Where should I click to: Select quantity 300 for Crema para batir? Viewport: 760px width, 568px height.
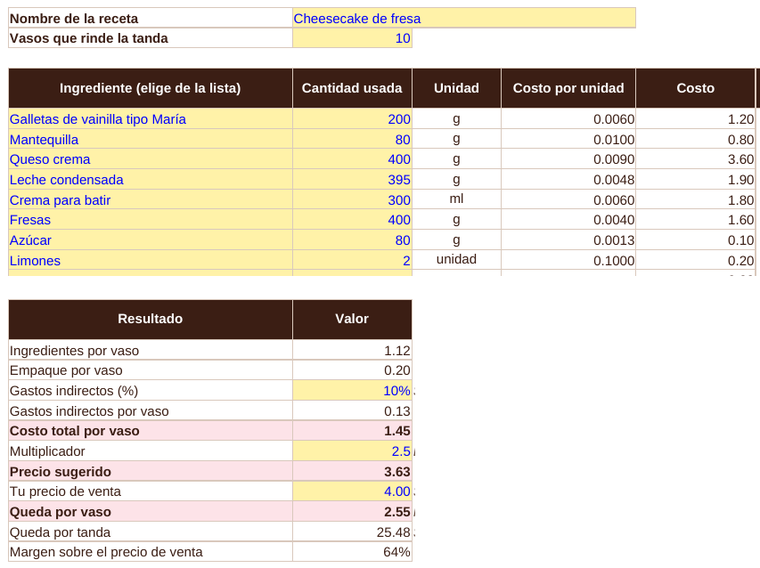[x=352, y=200]
